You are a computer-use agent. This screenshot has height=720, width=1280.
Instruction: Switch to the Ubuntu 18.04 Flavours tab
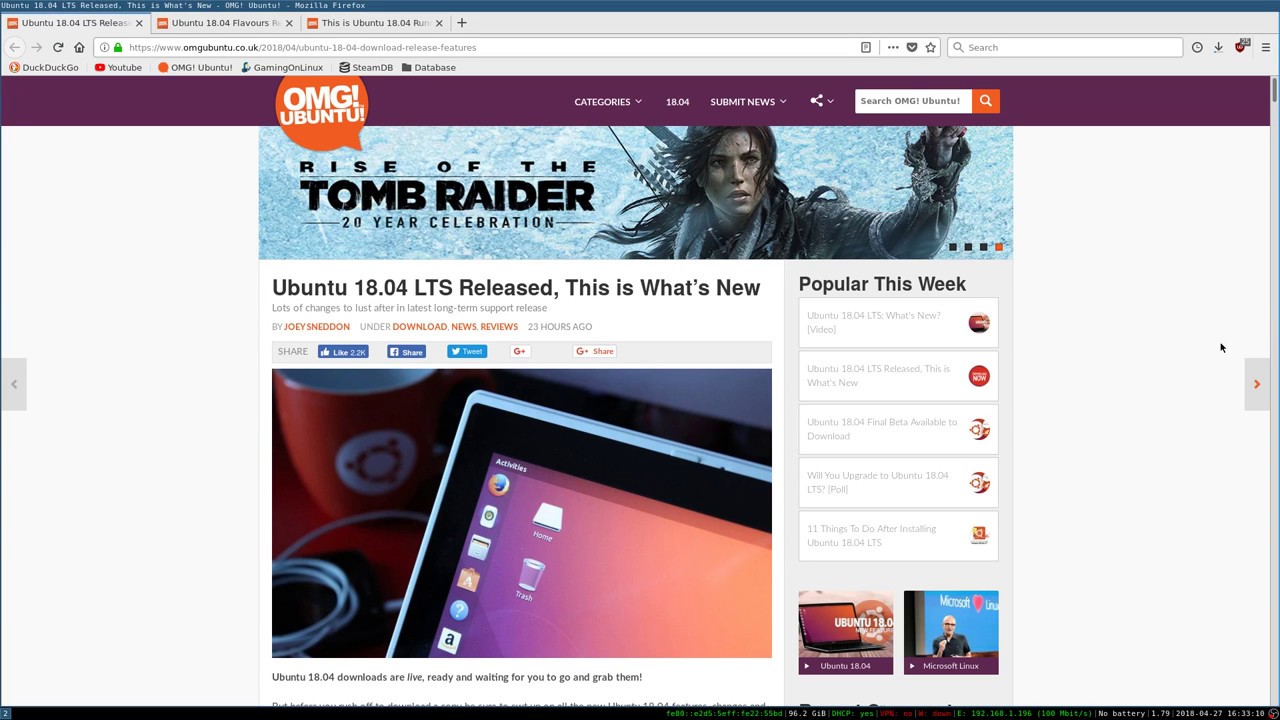pyautogui.click(x=225, y=22)
